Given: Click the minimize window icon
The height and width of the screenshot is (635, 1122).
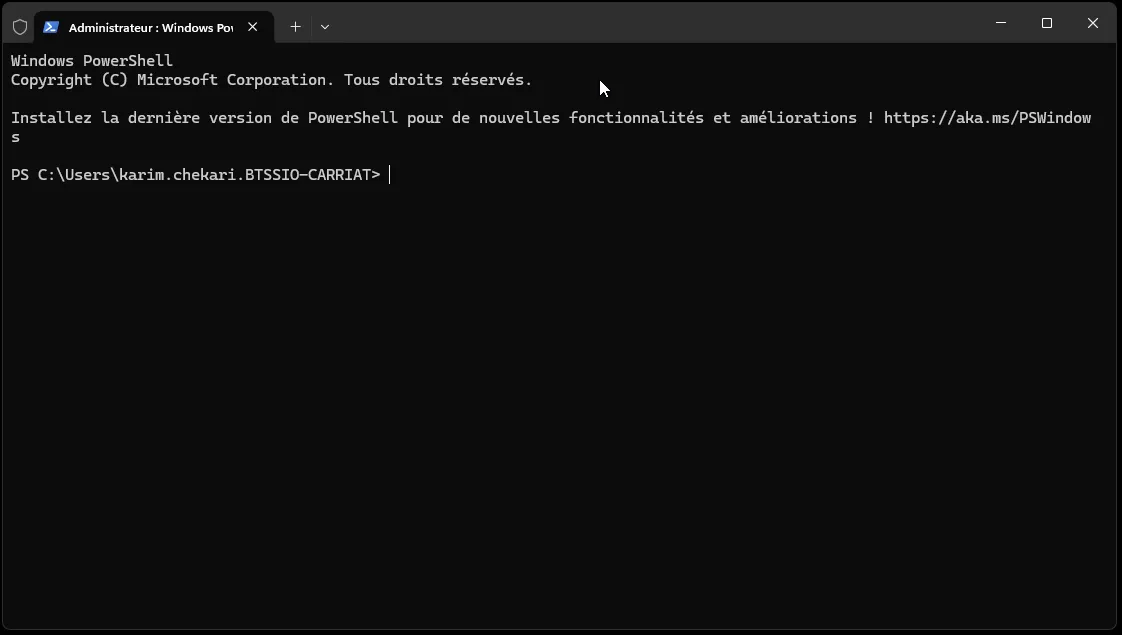Looking at the screenshot, I should 1000,23.
